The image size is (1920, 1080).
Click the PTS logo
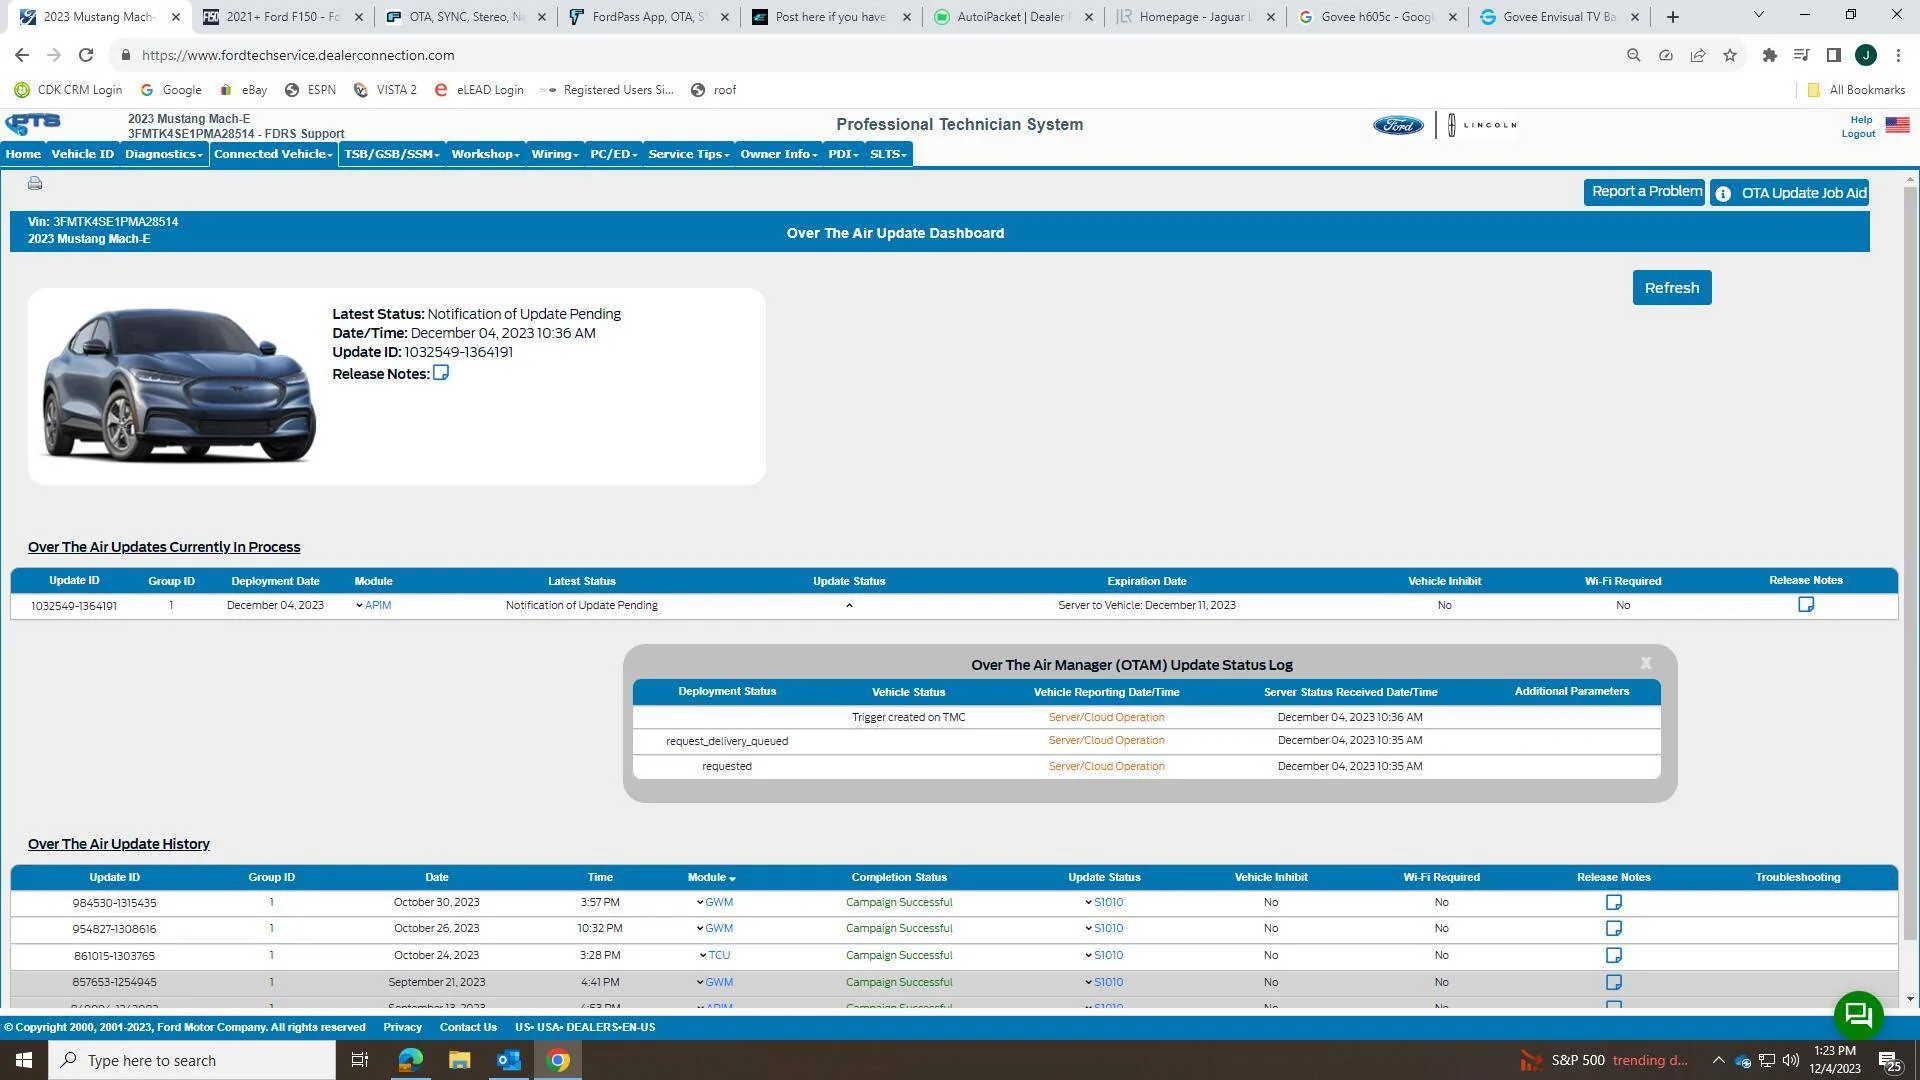tap(33, 124)
